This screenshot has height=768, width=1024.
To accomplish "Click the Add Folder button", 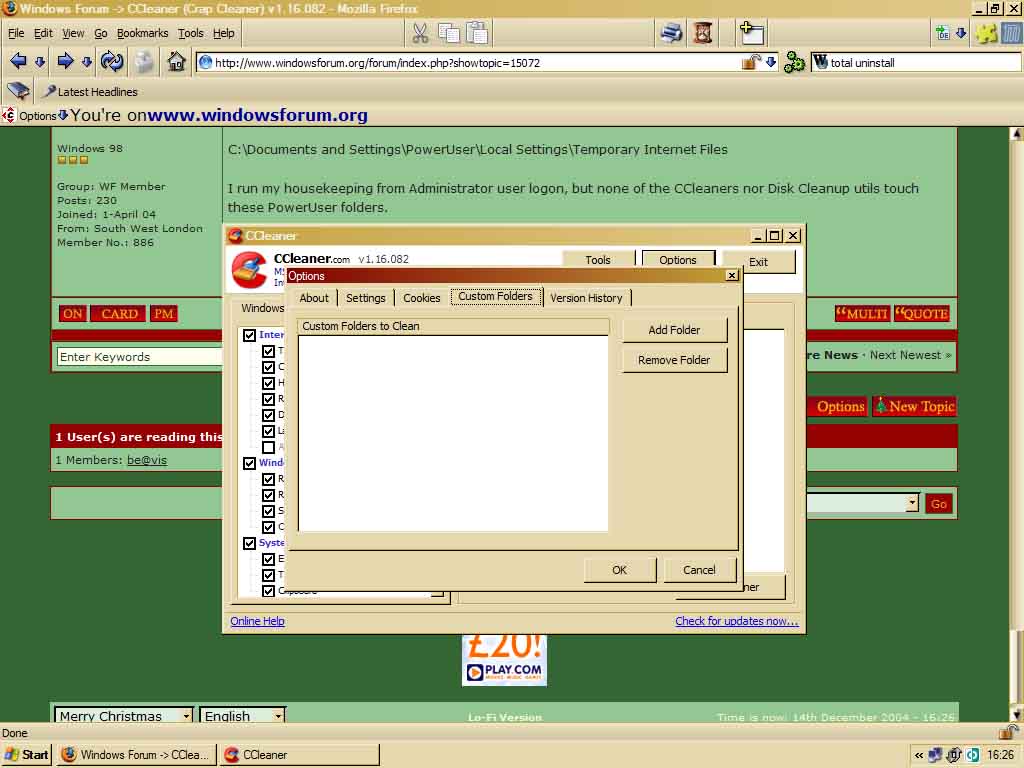I will click(x=674, y=330).
